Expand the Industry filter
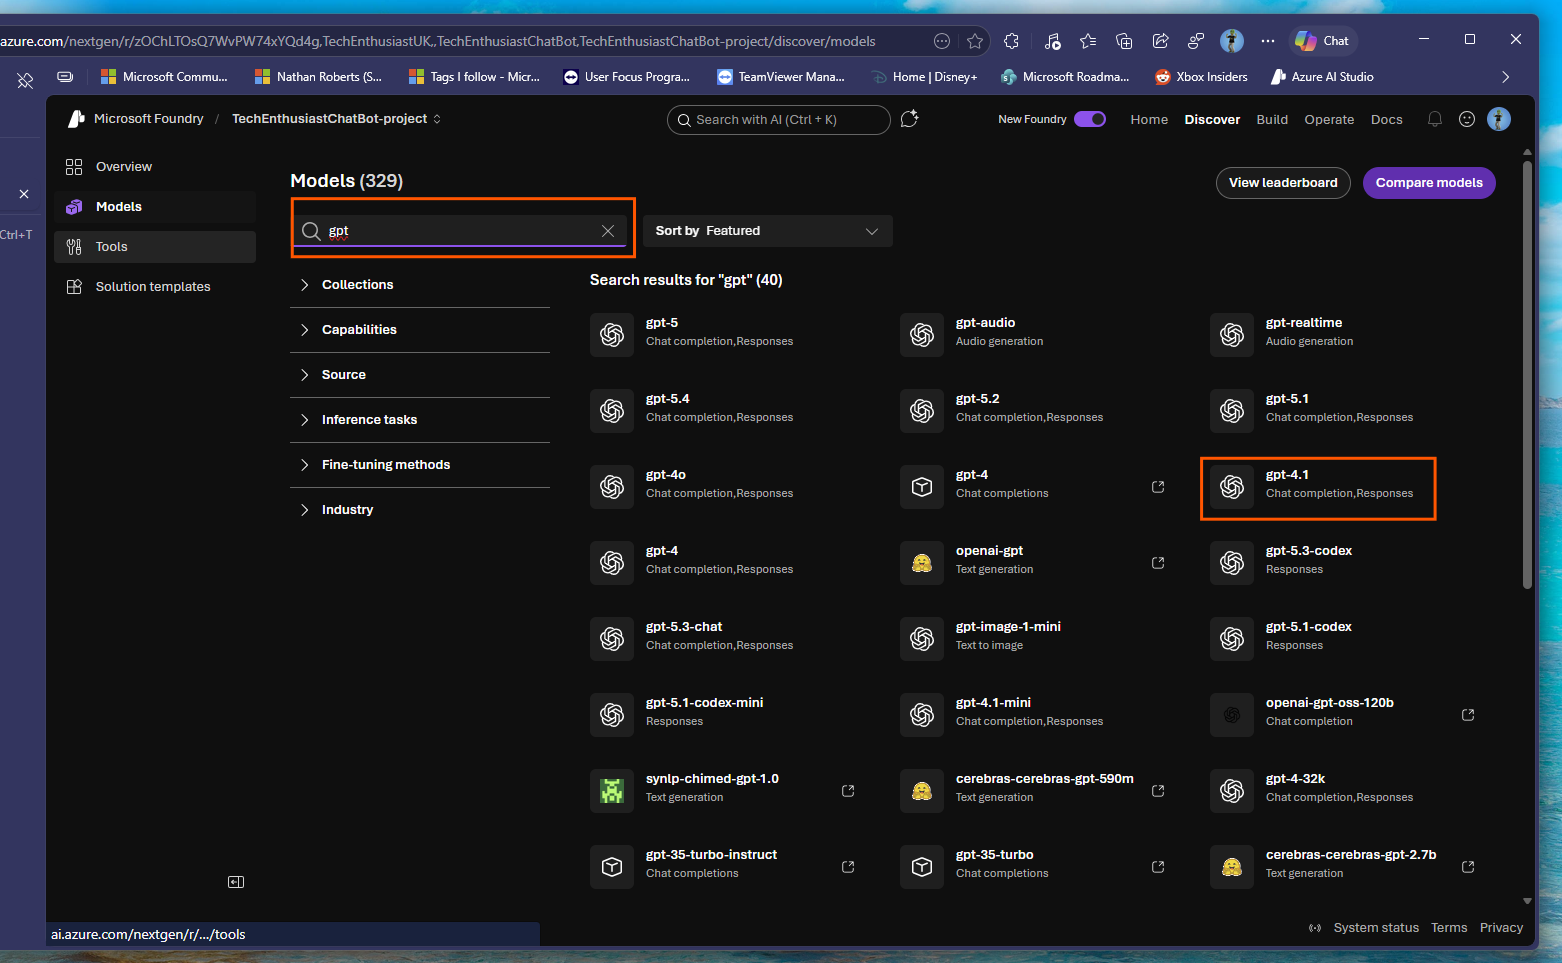 coord(420,510)
